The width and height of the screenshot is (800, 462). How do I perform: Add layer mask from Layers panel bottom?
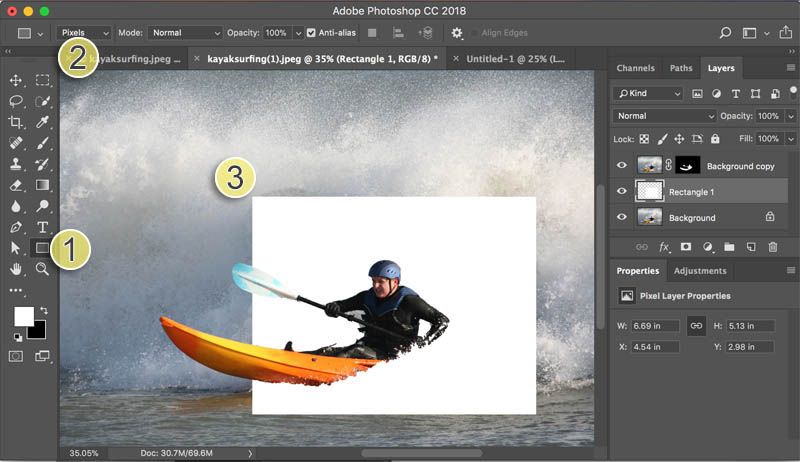coord(686,247)
